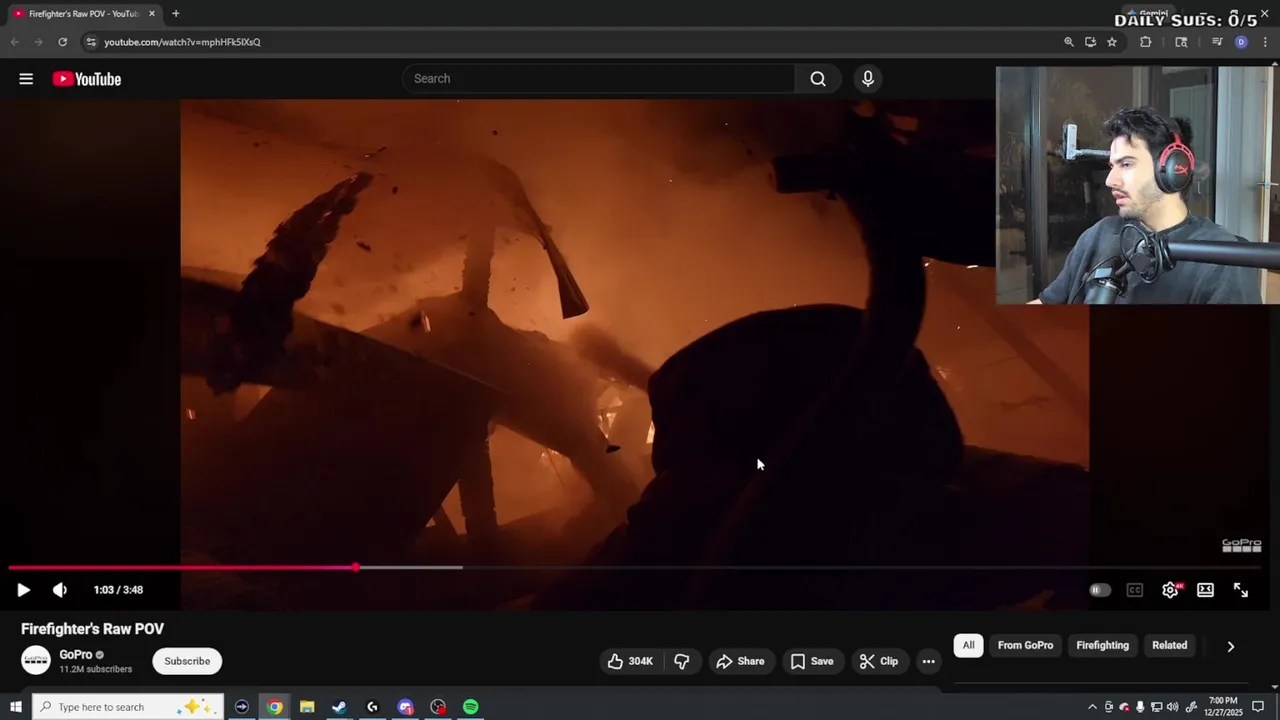This screenshot has height=720, width=1280.
Task: Click the 1:03 / 3:48 time display
Action: click(x=118, y=590)
